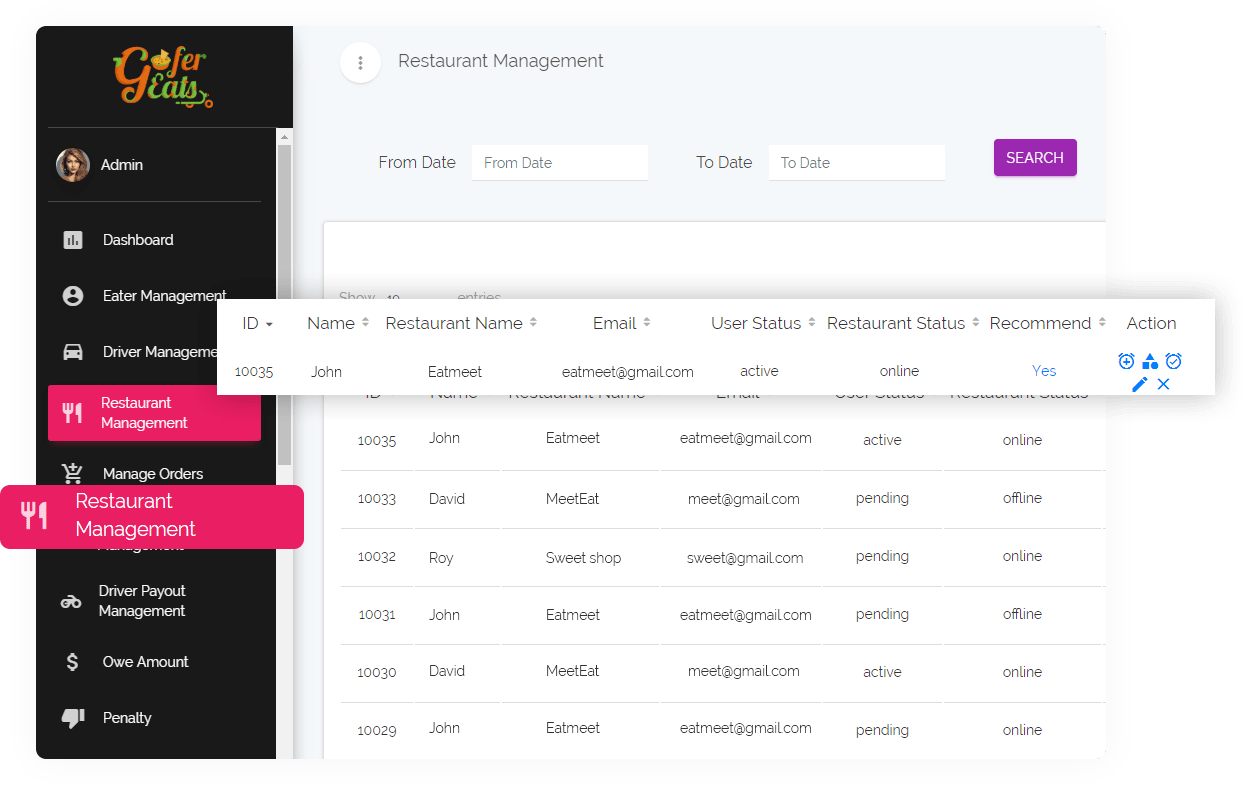This screenshot has width=1243, height=785.
Task: Click the alarm-check icon in Action column
Action: tap(1174, 361)
